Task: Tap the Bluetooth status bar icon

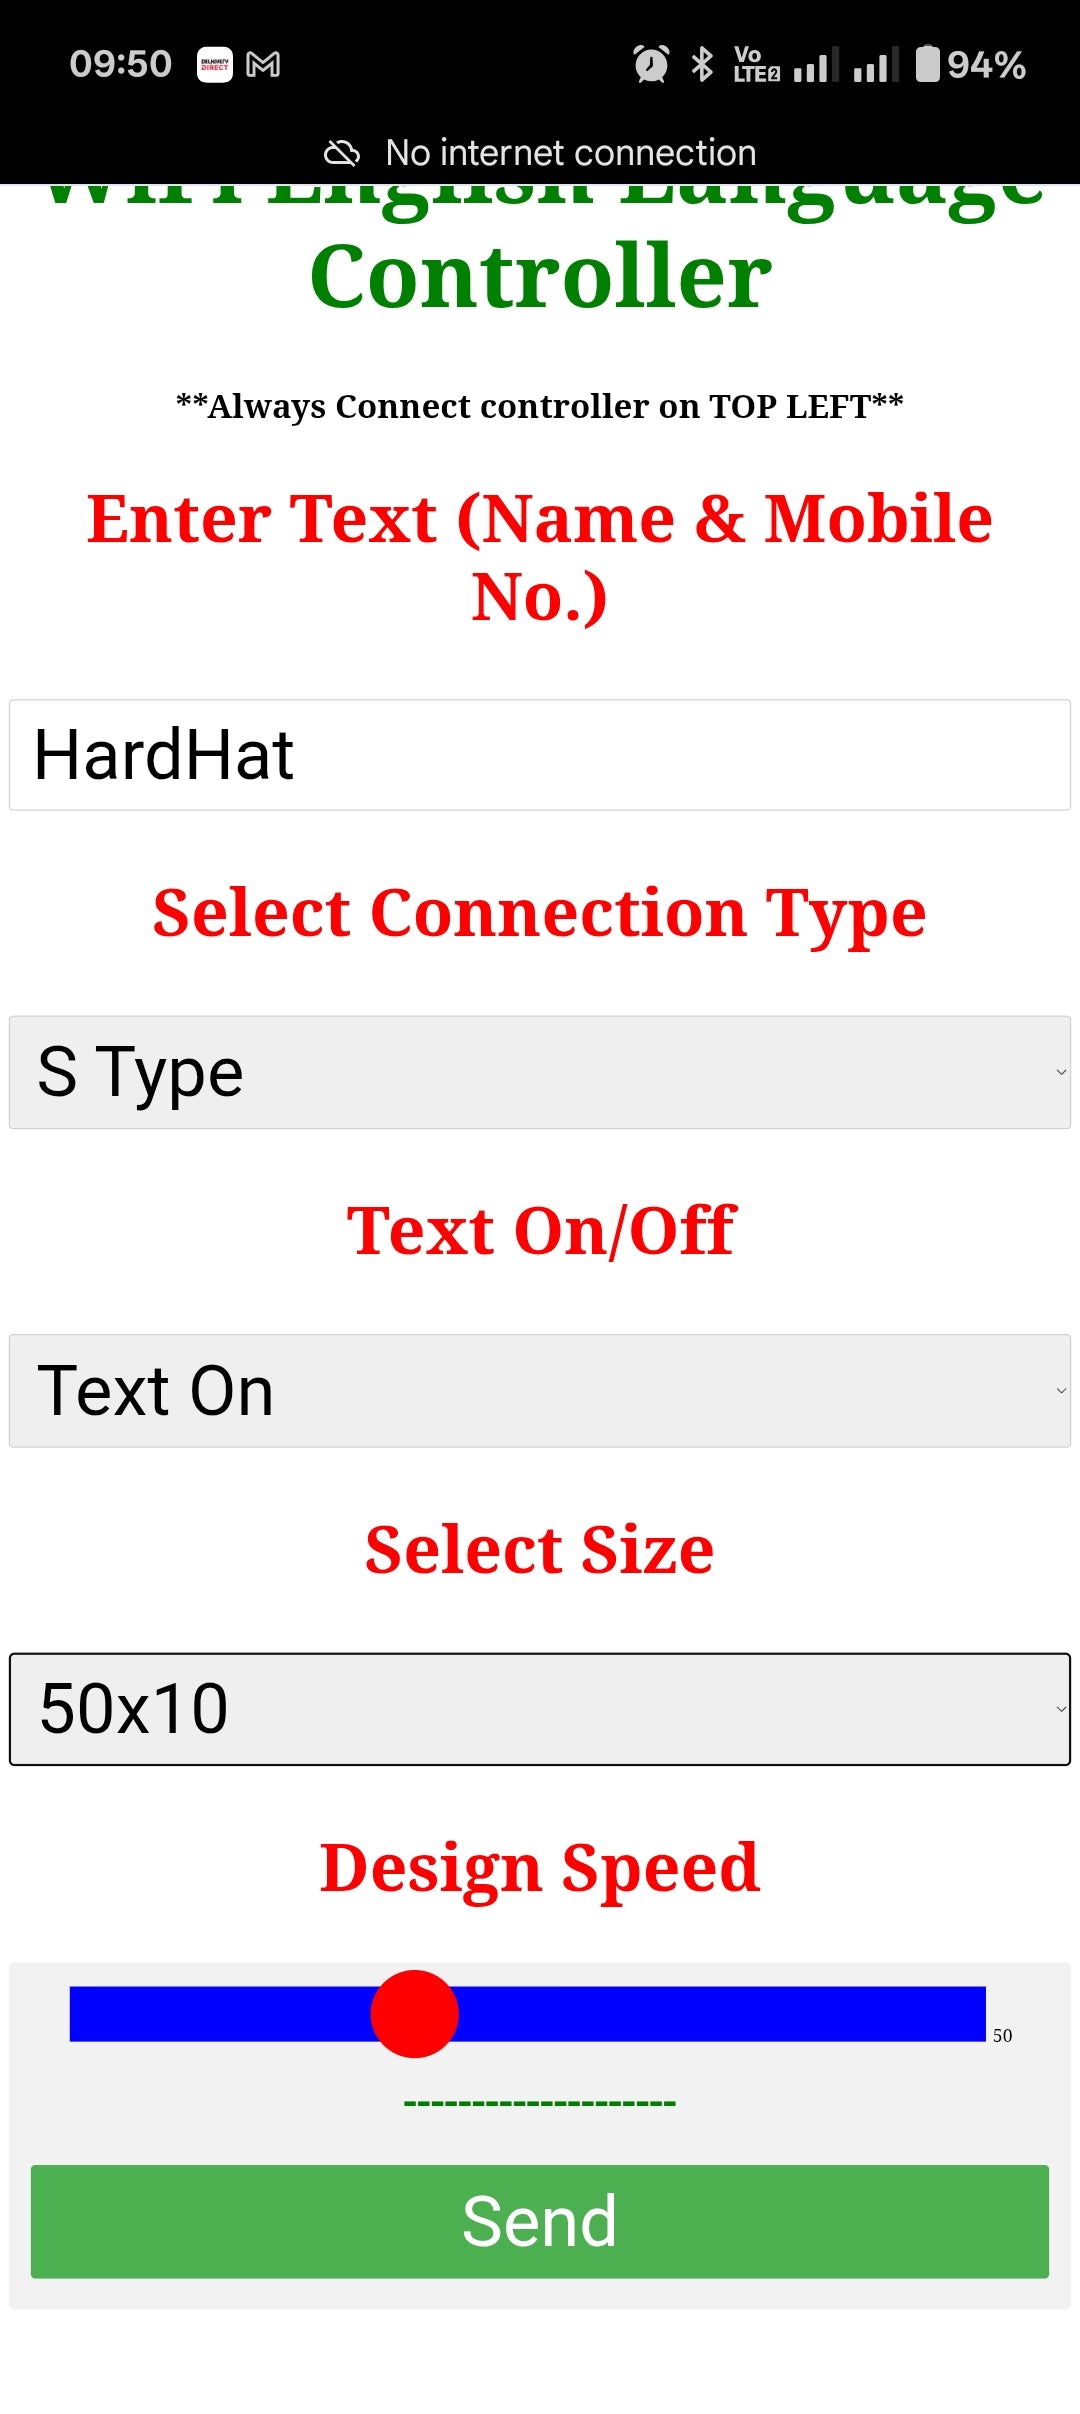Action: pyautogui.click(x=703, y=63)
